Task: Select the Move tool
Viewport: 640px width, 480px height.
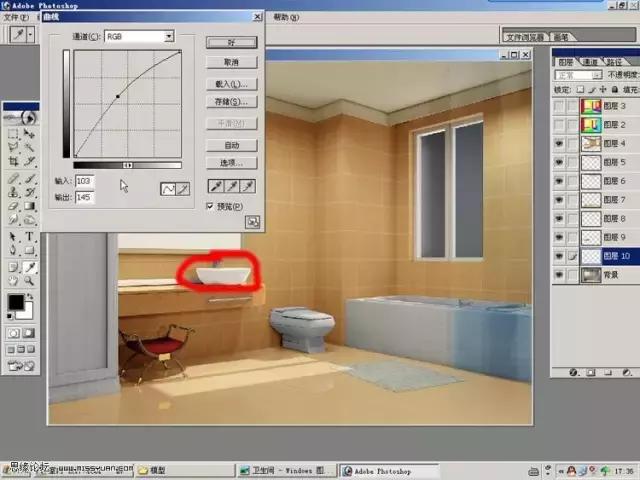Action: pos(29,133)
